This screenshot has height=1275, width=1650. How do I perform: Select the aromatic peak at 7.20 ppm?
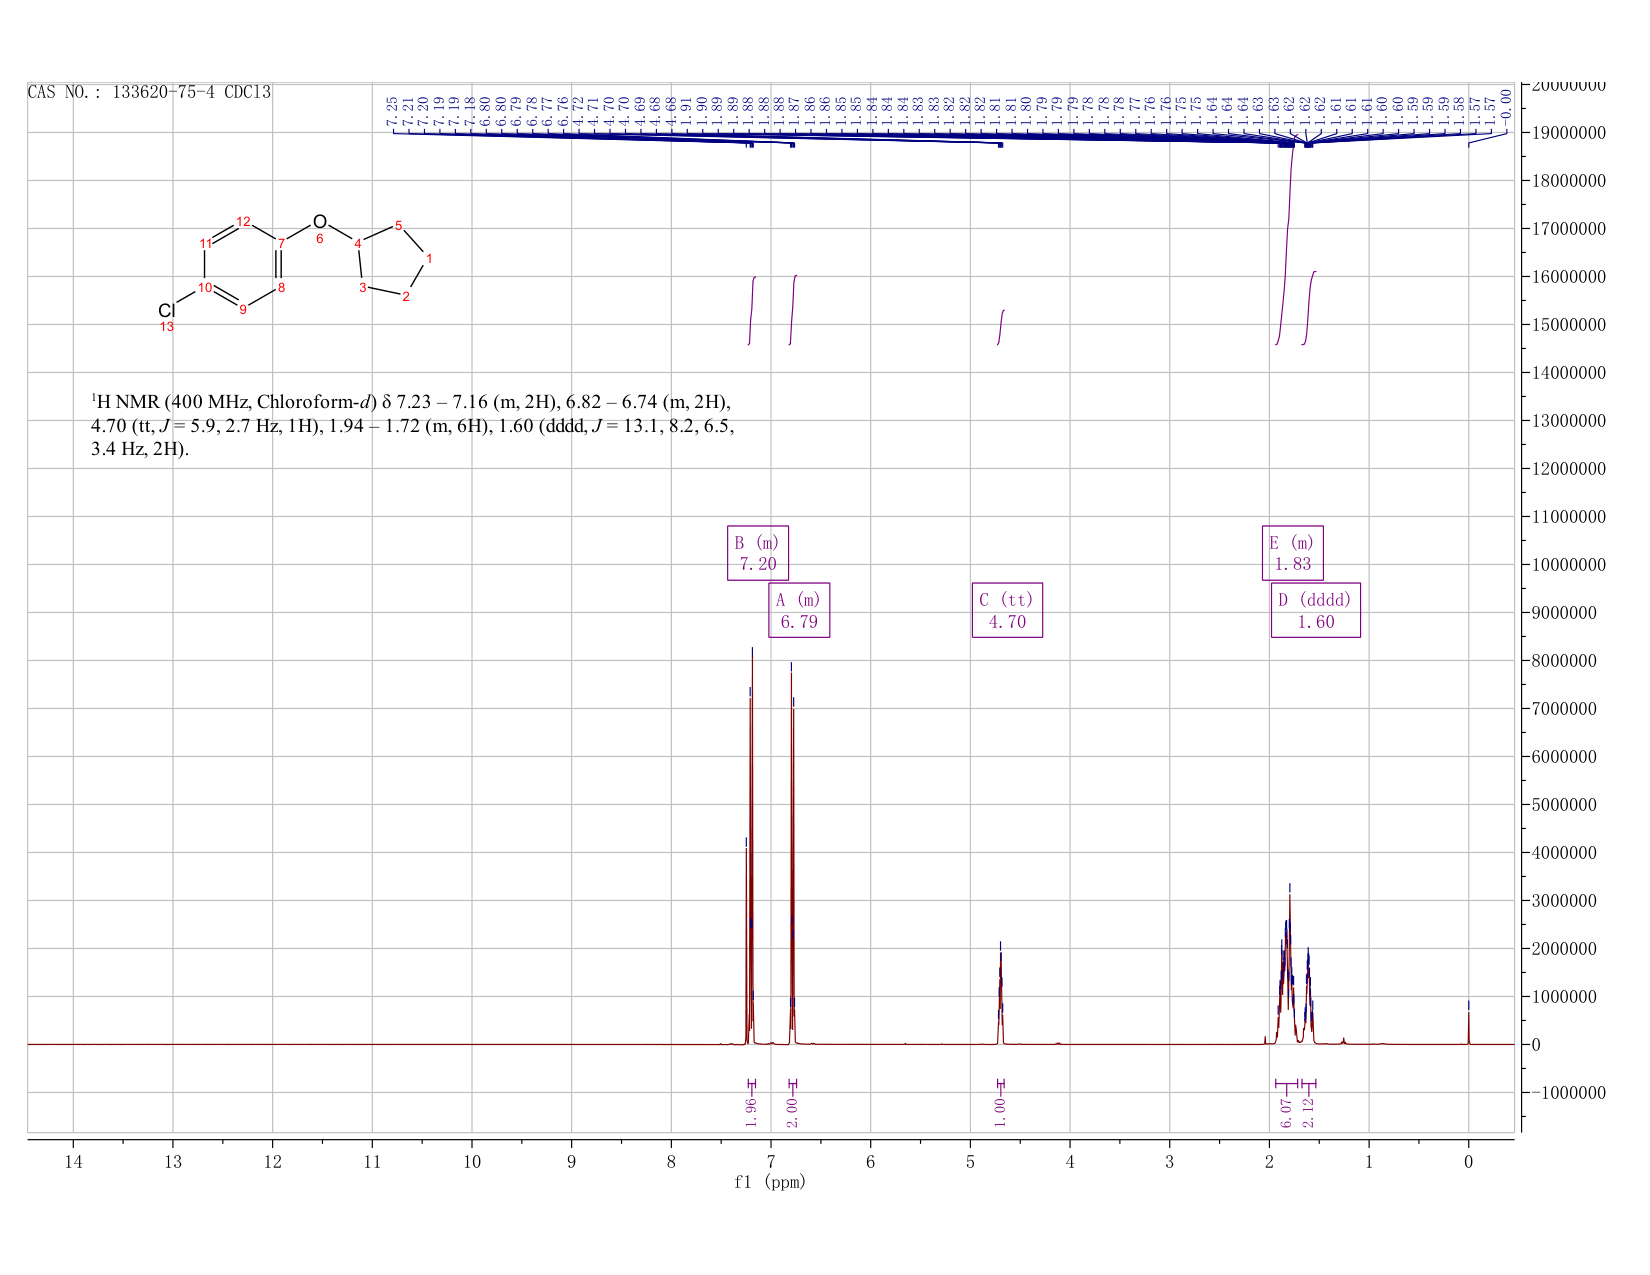(x=751, y=850)
